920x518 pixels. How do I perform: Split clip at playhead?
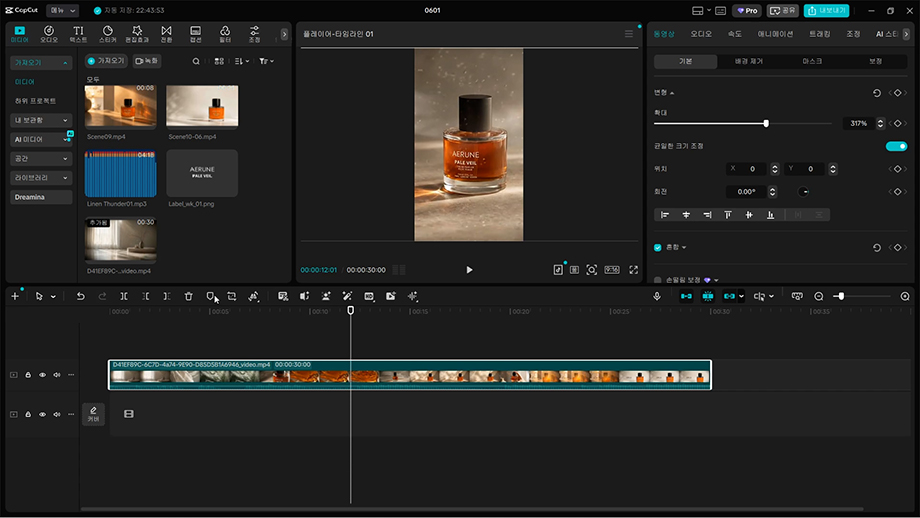[x=124, y=296]
